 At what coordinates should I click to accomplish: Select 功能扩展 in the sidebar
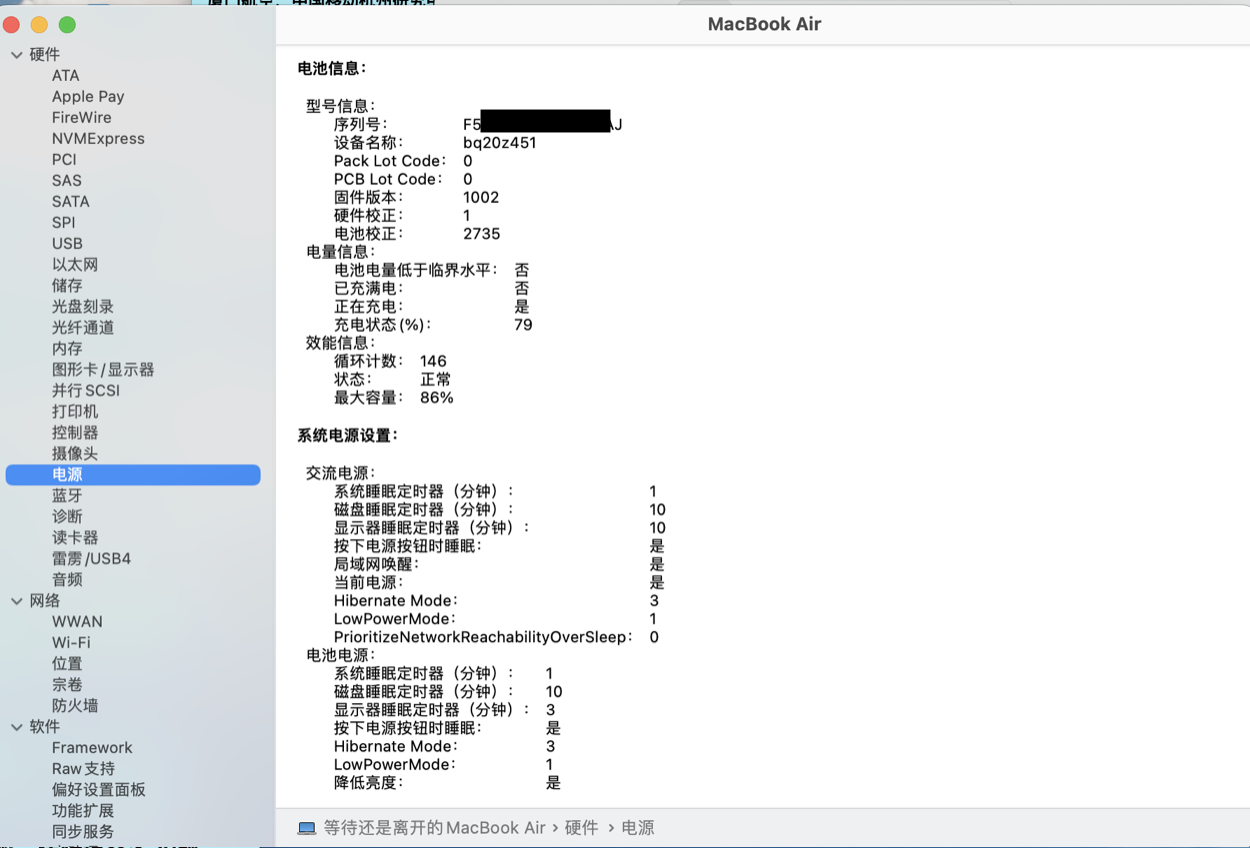point(83,811)
